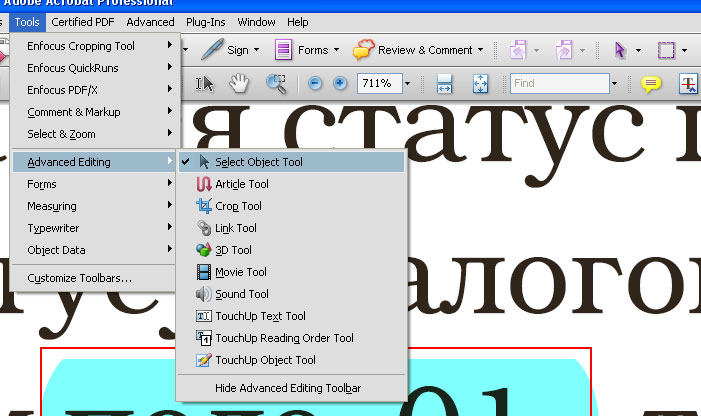Open the Certified PDF menu
This screenshot has height=416, width=701.
[83, 22]
